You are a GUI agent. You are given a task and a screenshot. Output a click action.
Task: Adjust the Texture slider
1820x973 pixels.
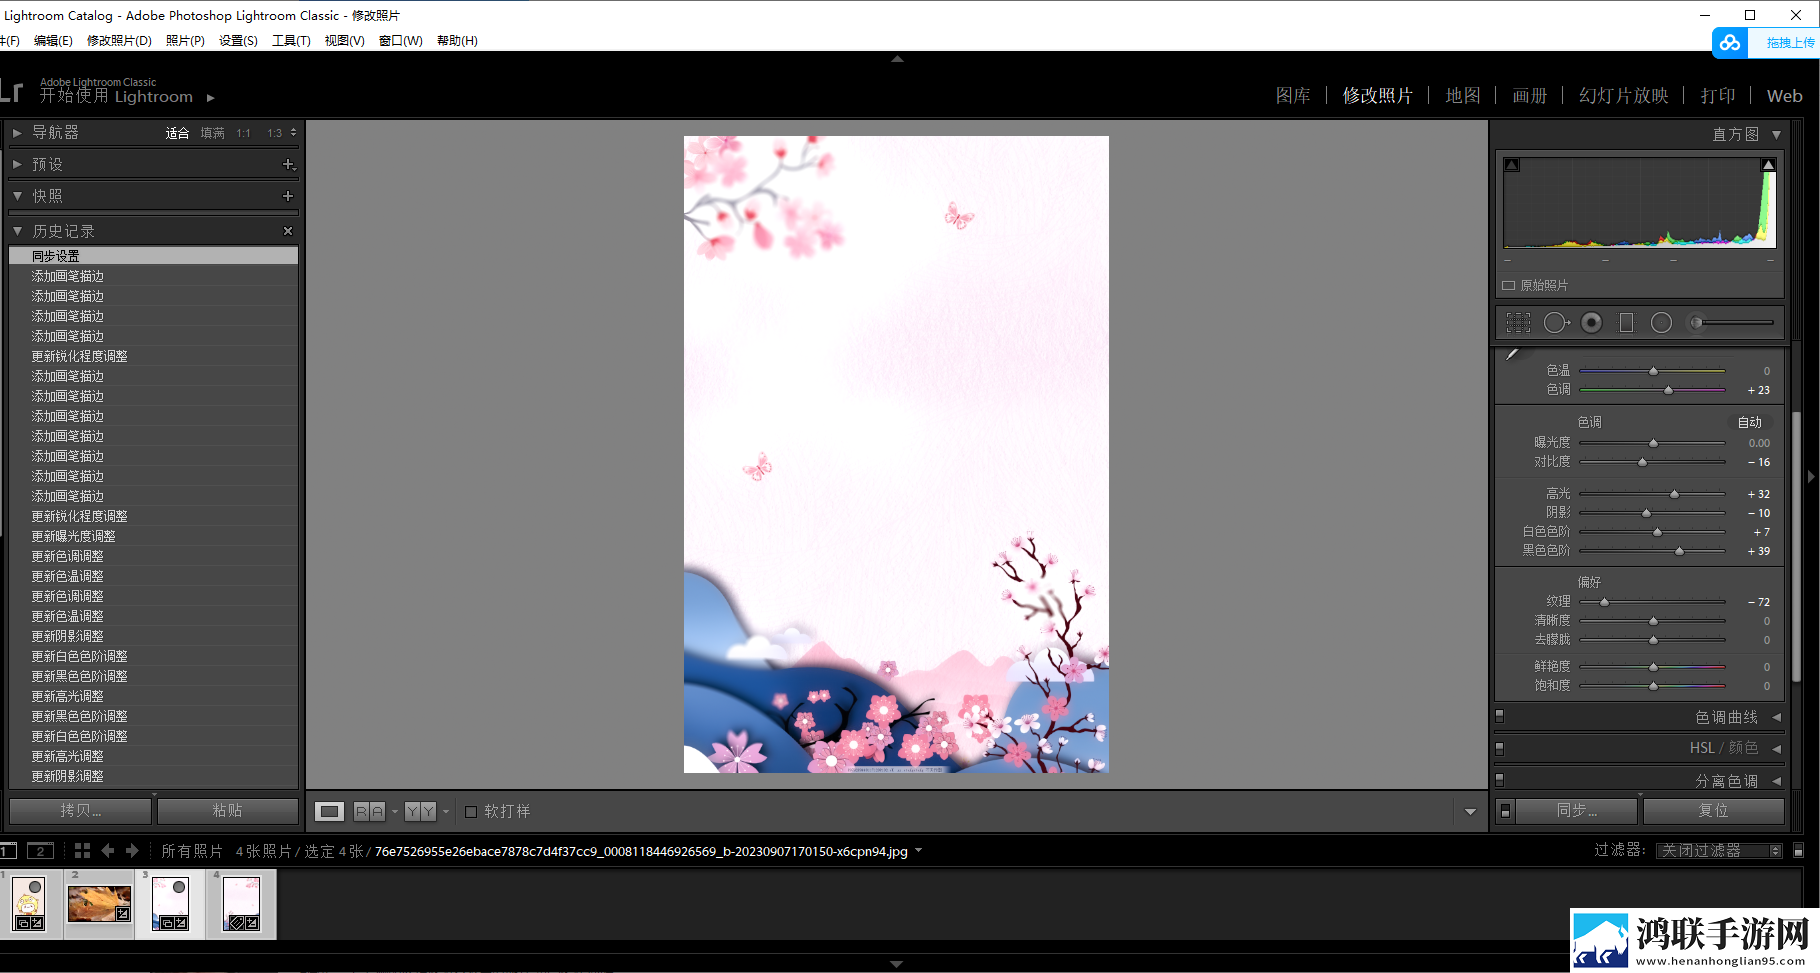pos(1652,602)
